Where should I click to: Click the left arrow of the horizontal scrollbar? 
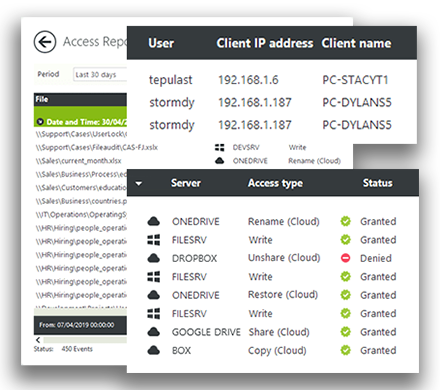pyautogui.click(x=38, y=340)
